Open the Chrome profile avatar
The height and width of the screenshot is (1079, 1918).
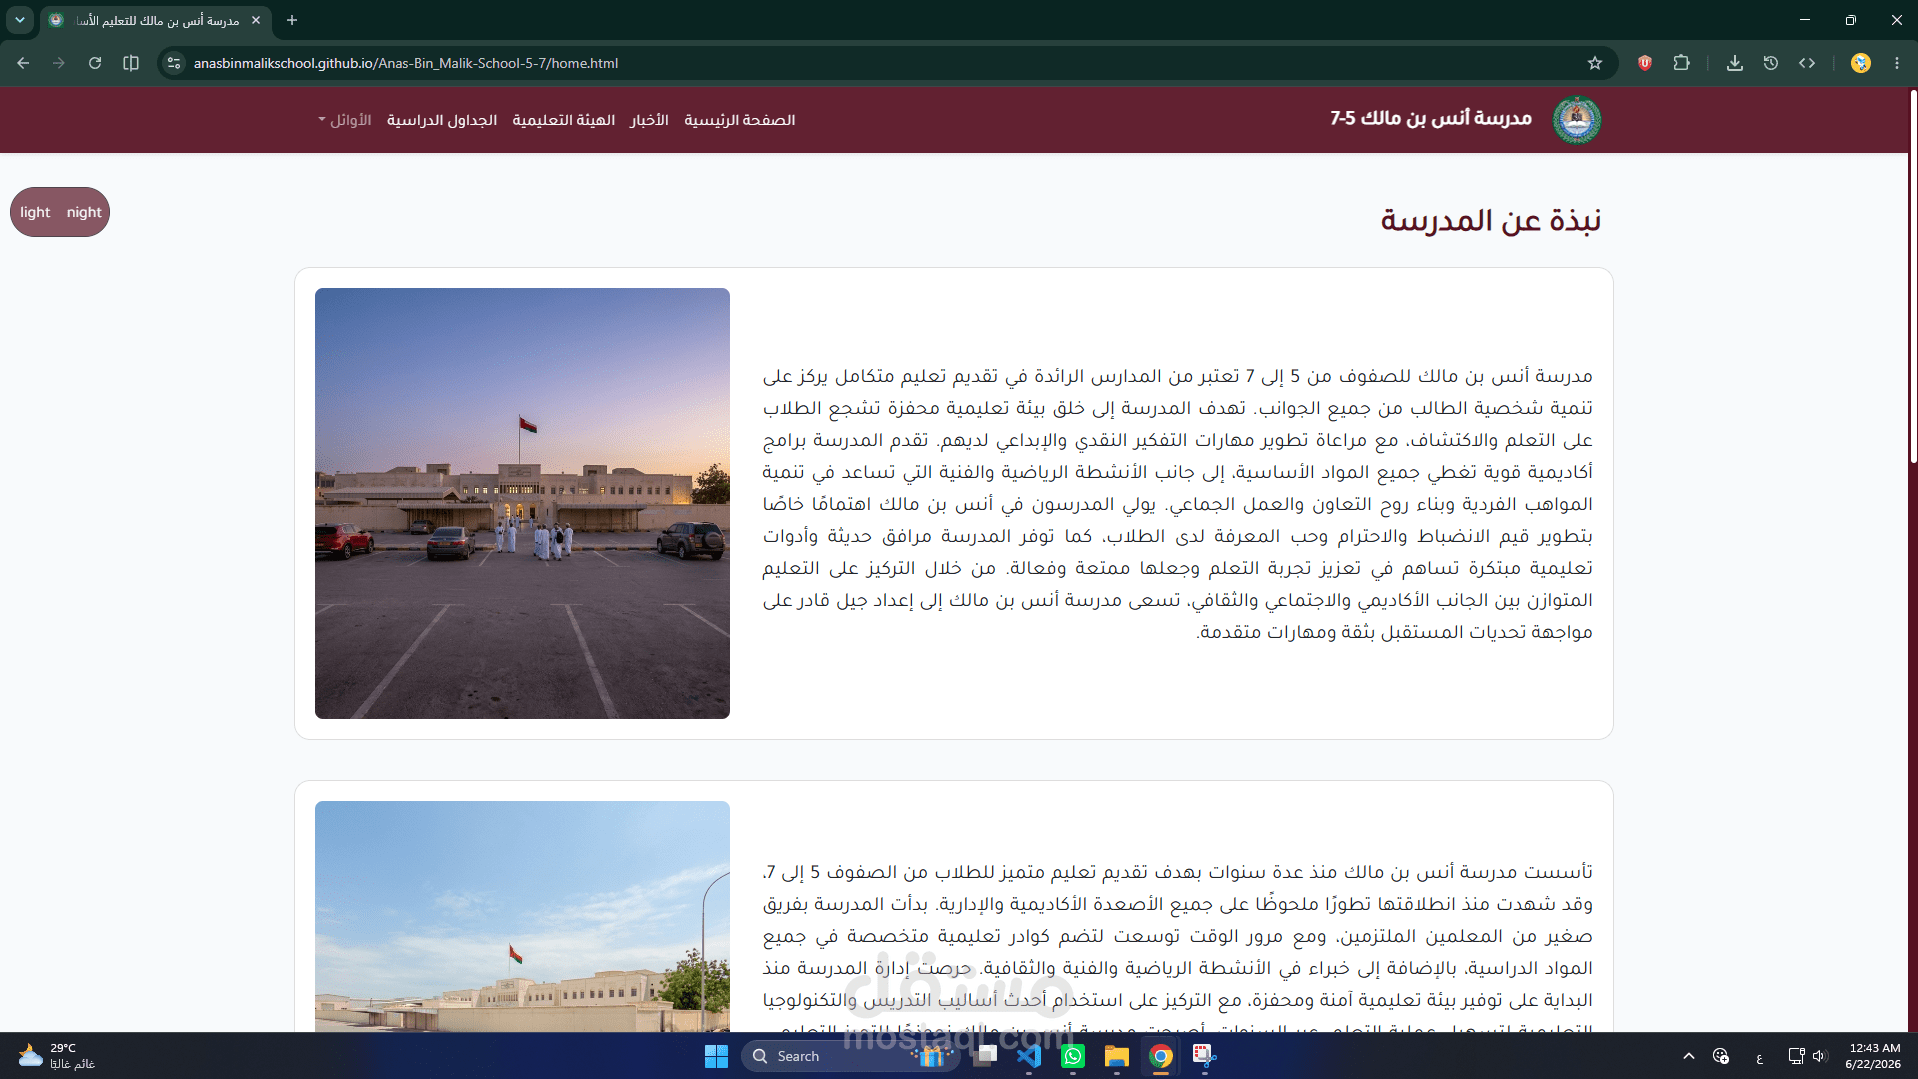1861,63
